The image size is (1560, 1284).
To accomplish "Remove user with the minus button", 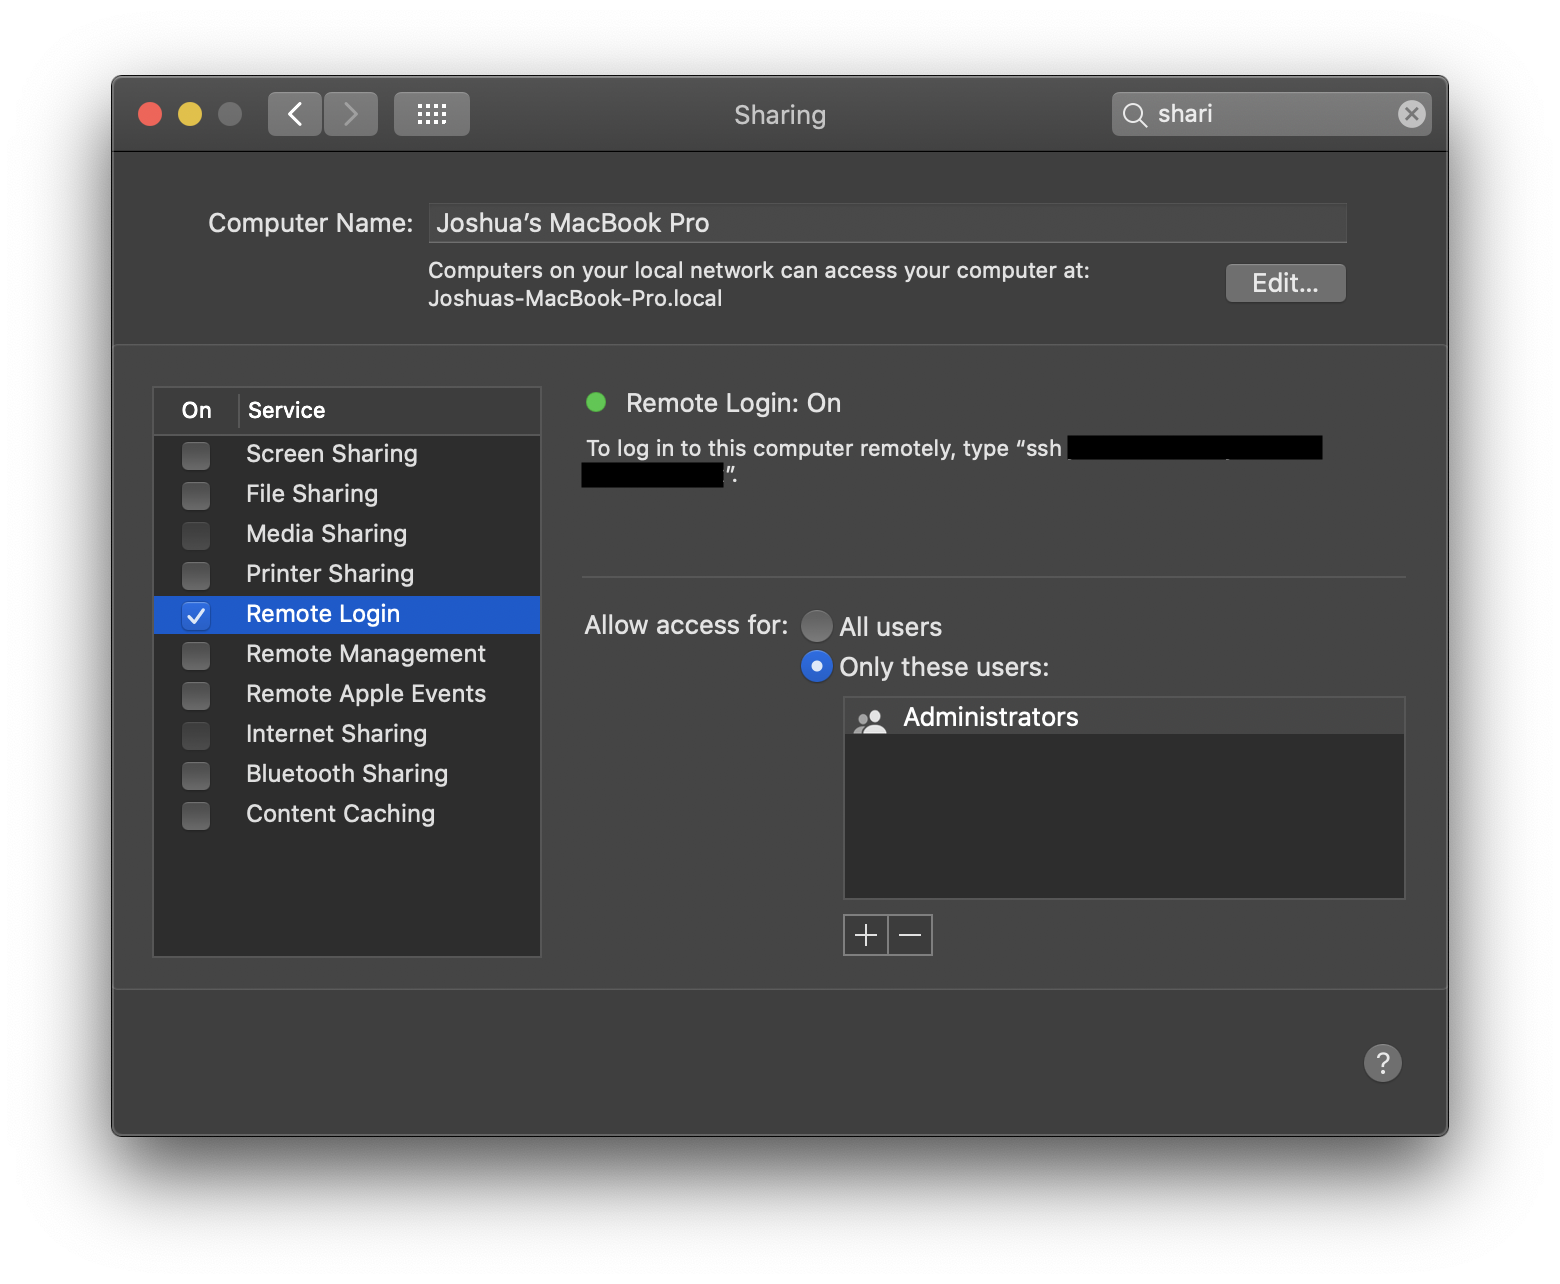I will pos(910,935).
